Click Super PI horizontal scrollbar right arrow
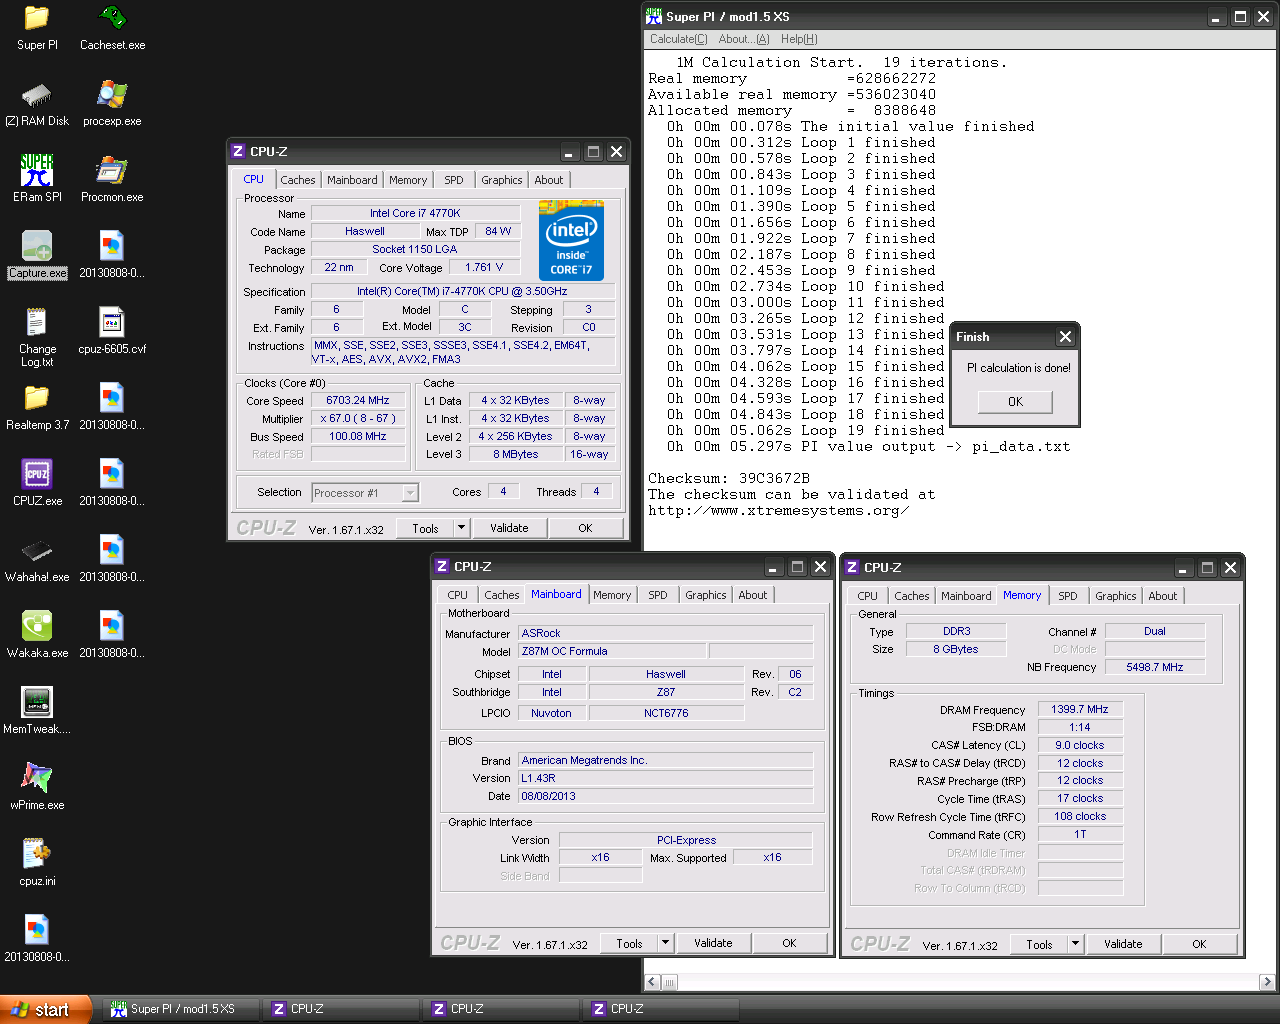This screenshot has width=1280, height=1024. [x=1267, y=982]
